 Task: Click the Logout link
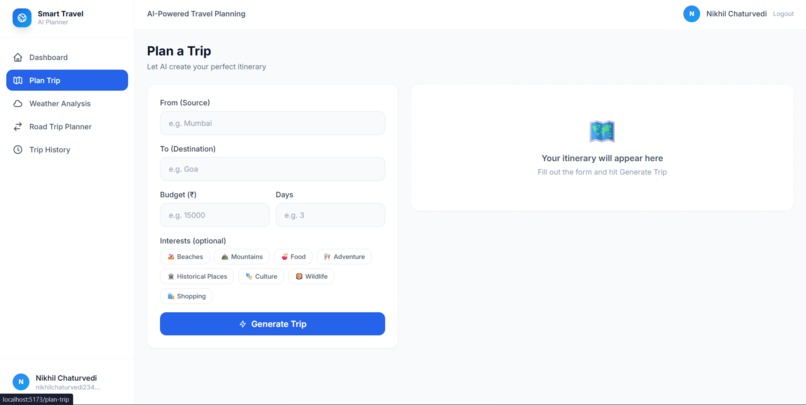(783, 14)
